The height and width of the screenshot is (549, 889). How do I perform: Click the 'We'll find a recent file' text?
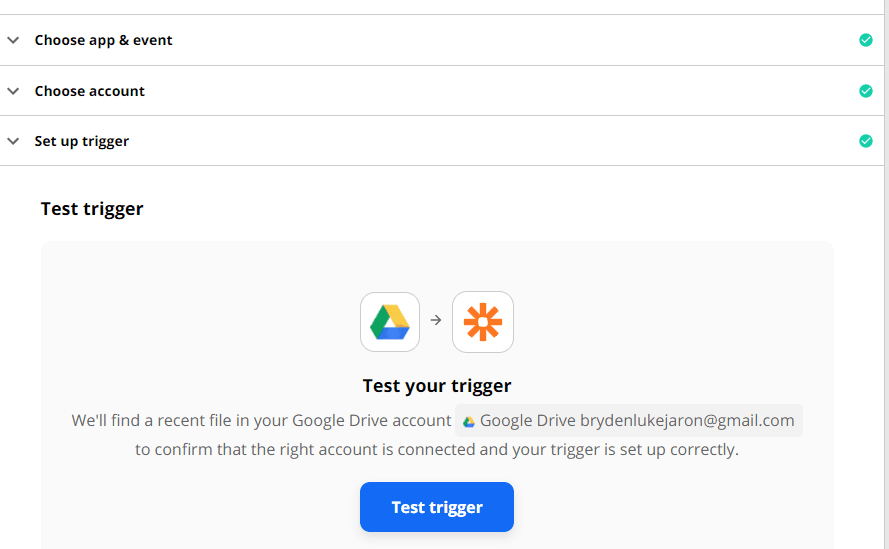[x=261, y=421]
